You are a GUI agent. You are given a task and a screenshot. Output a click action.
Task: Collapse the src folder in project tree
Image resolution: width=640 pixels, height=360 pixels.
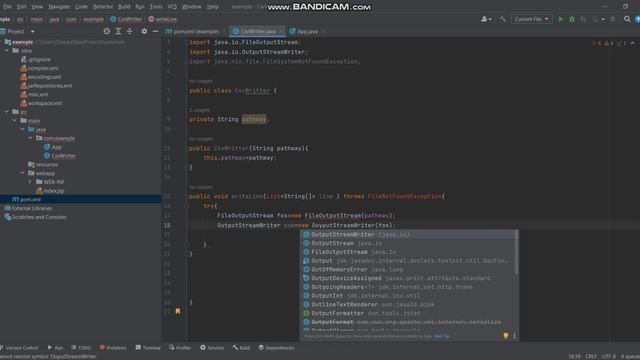tap(7, 111)
